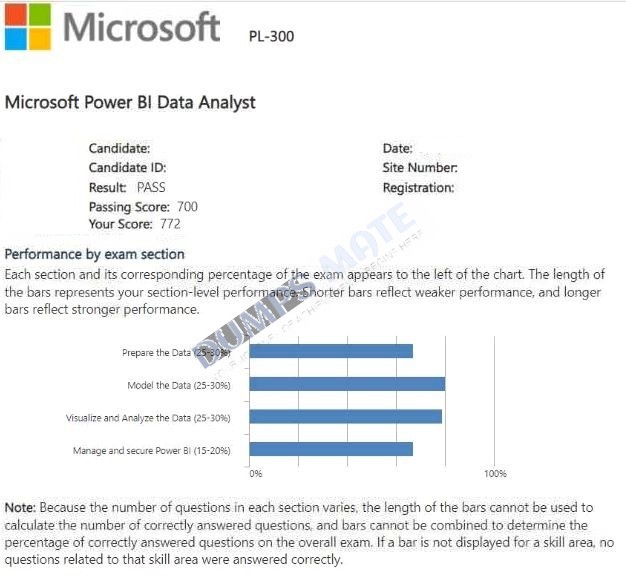Click the Model the Data axis label
Screen dimensions: 626x579
coord(179,385)
